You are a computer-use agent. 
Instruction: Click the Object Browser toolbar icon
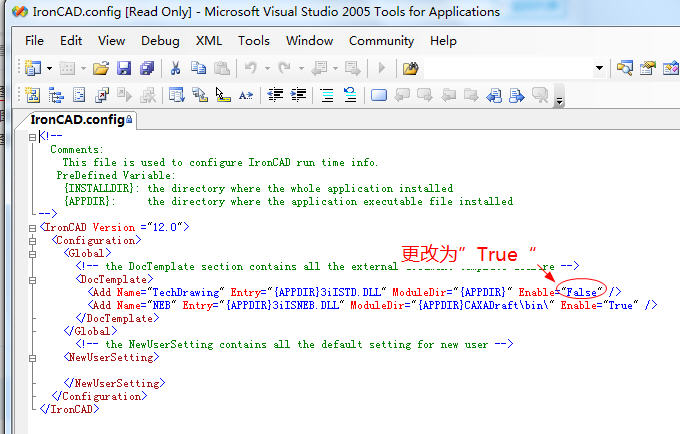tap(670, 68)
